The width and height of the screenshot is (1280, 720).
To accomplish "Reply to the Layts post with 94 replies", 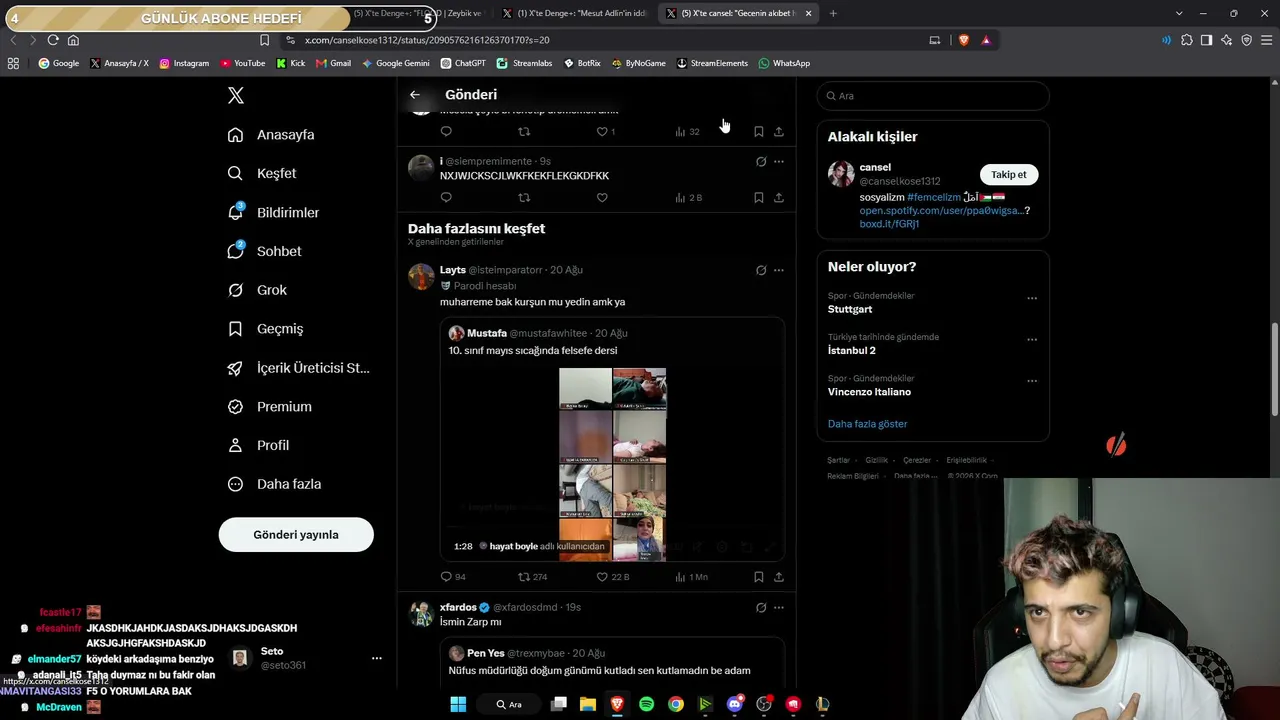I will click(x=453, y=577).
